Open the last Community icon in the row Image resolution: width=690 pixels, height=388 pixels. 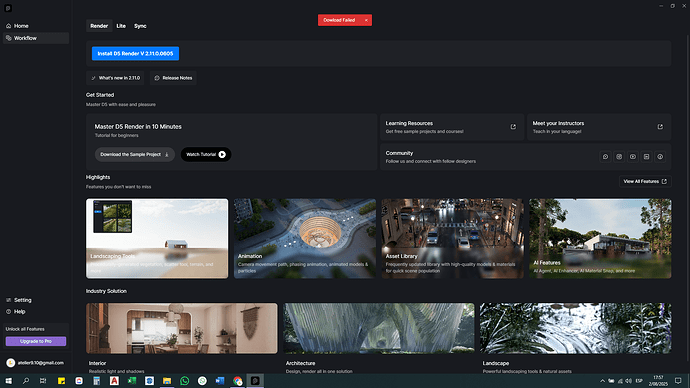tap(660, 157)
